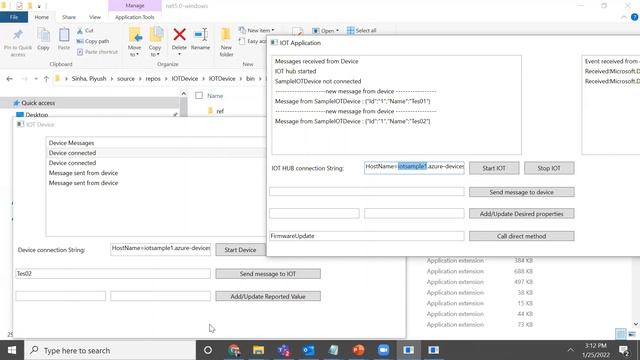Open Microsoft Teams from the taskbar

coord(283,350)
